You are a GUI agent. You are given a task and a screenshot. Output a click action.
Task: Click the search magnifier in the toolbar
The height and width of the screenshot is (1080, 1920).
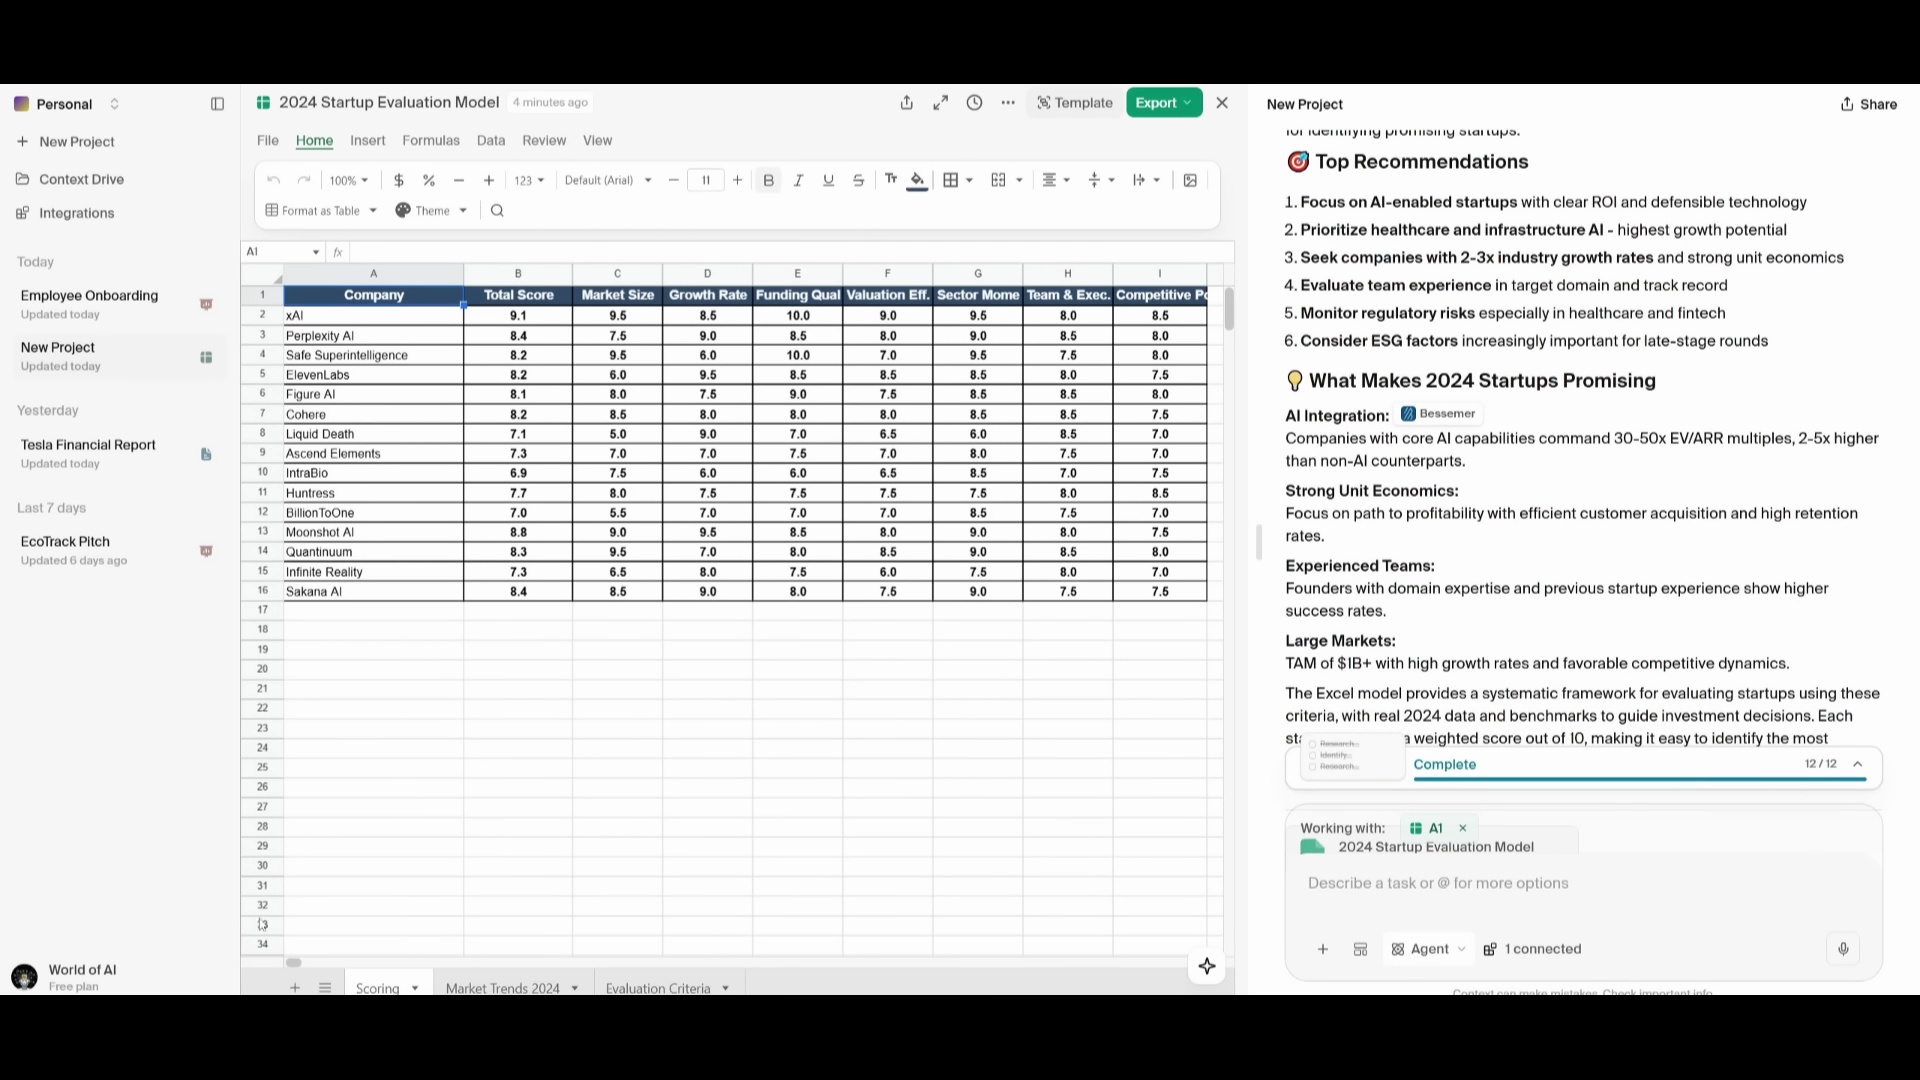click(x=498, y=211)
